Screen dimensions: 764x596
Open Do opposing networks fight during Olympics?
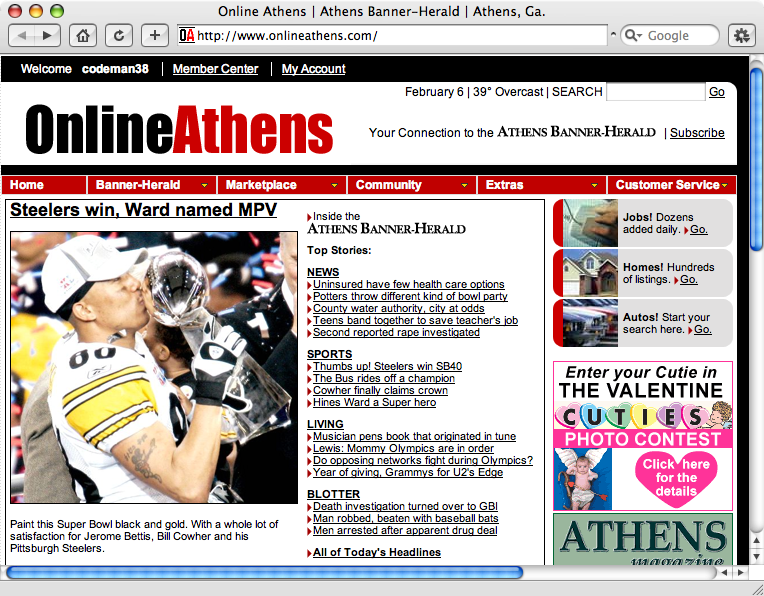pyautogui.click(x=423, y=460)
